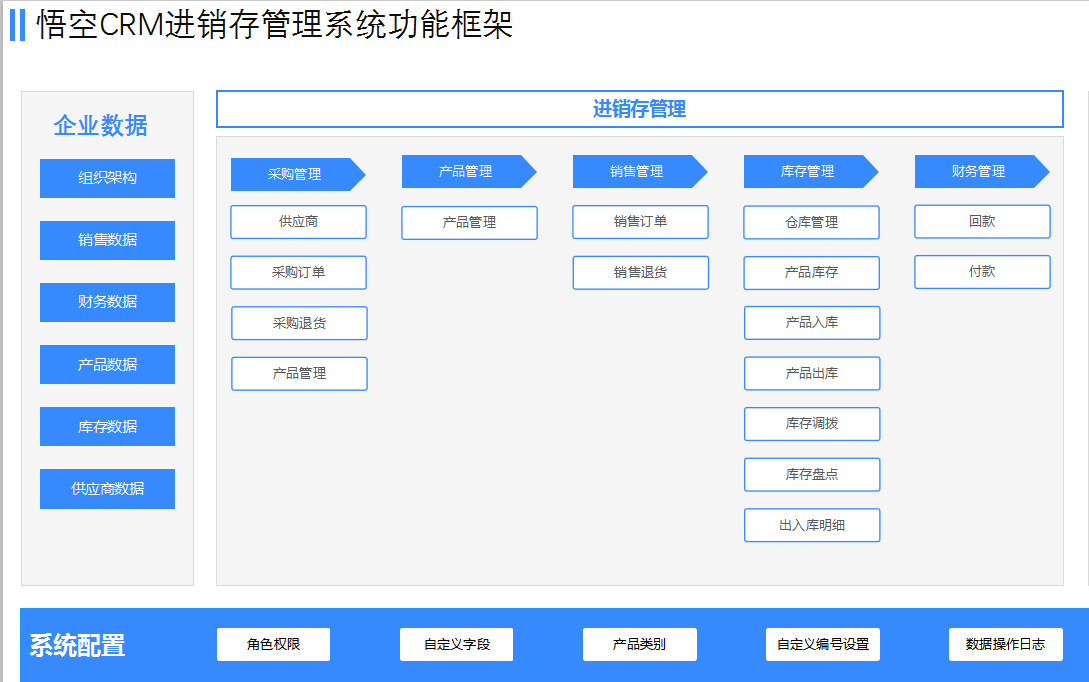Viewport: 1089px width, 682px height.
Task: Select the 采购管理 arrow tab
Action: point(298,174)
